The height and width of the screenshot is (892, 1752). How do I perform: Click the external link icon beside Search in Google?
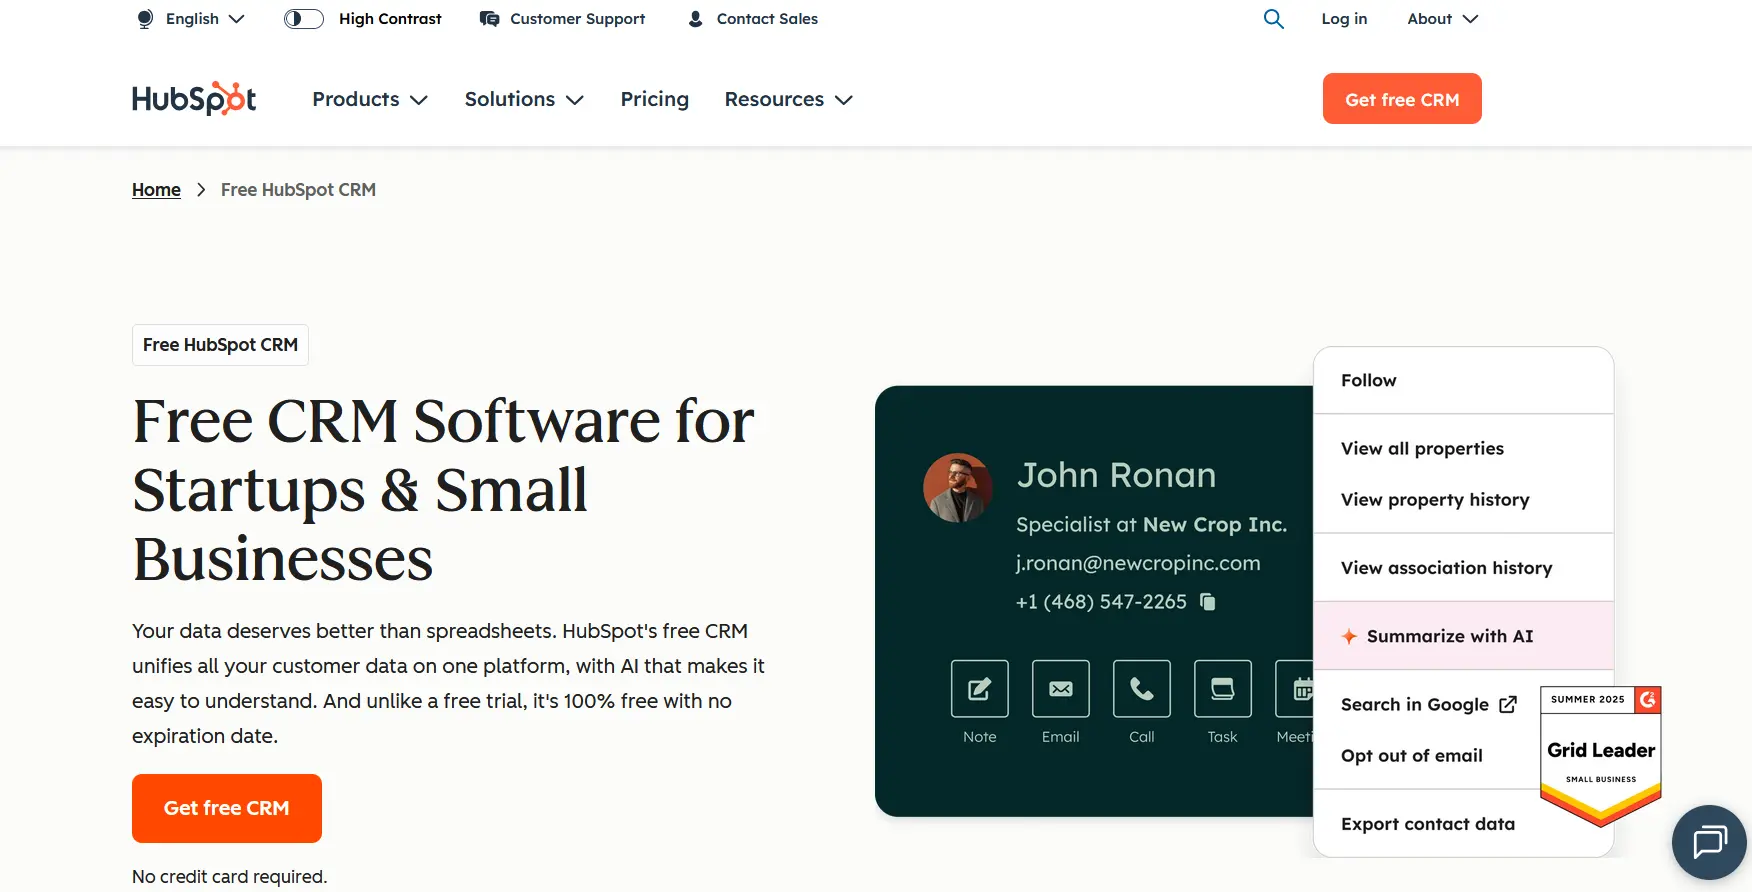1508,704
